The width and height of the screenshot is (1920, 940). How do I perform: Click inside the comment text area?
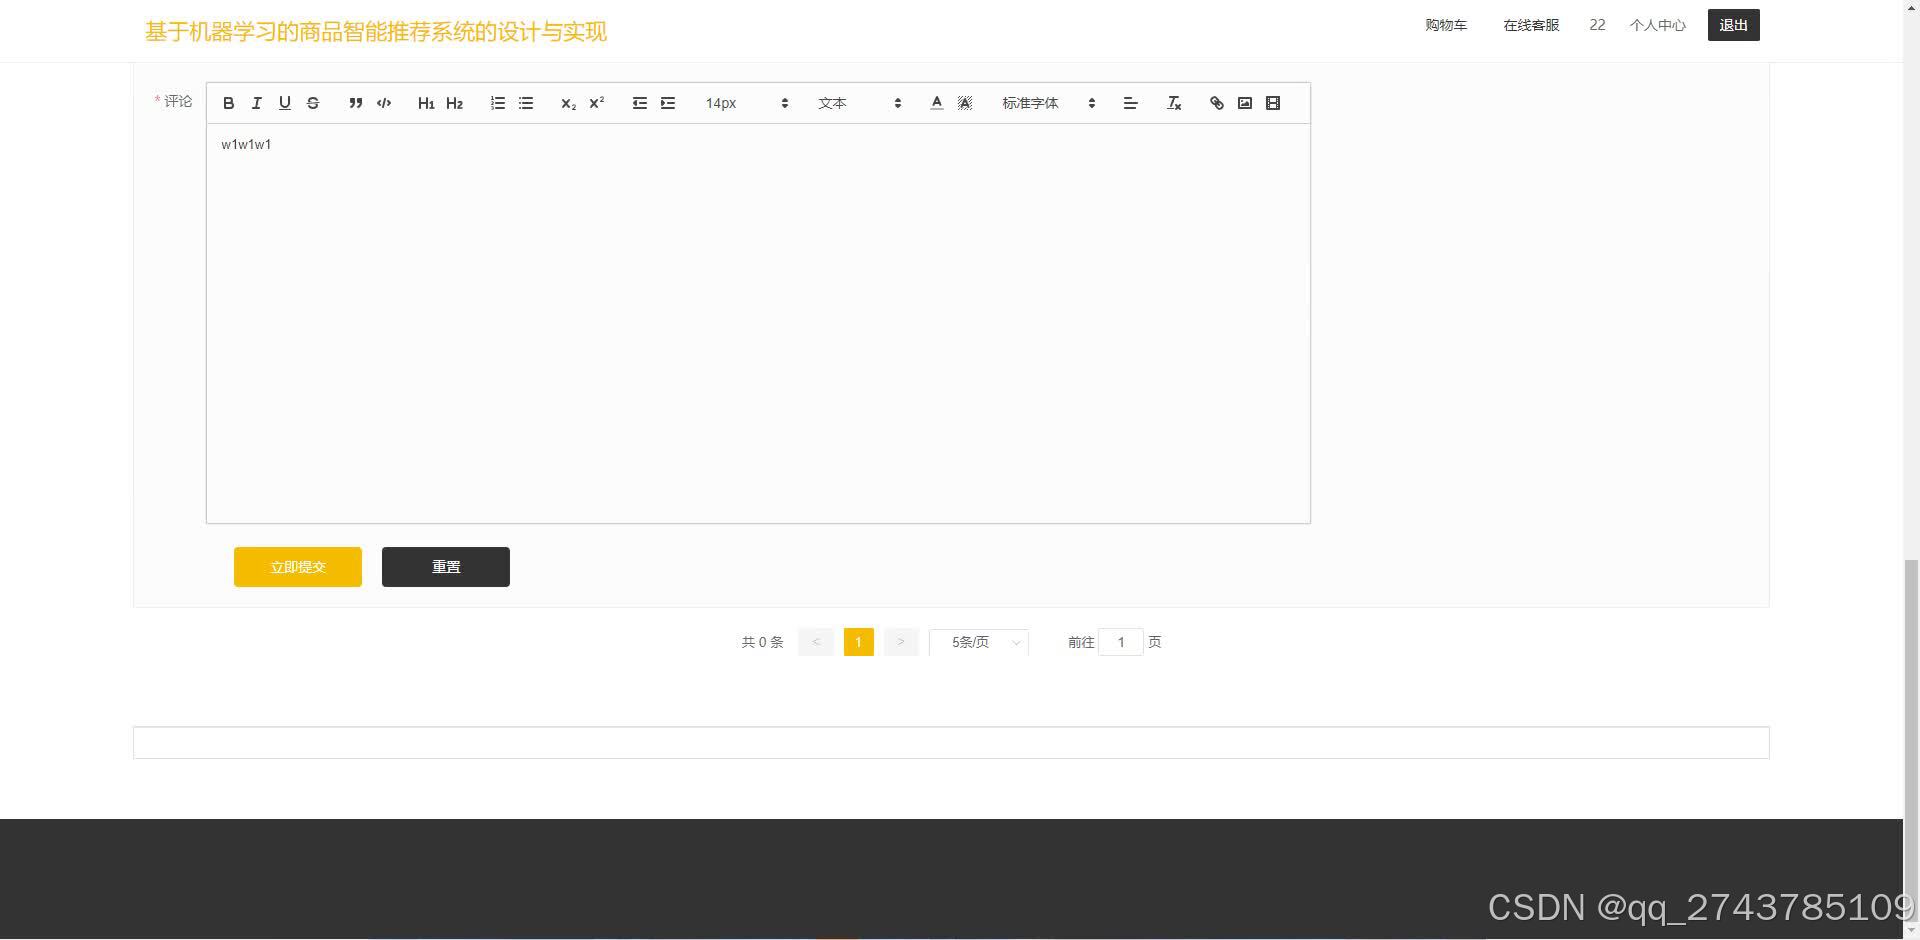click(758, 323)
